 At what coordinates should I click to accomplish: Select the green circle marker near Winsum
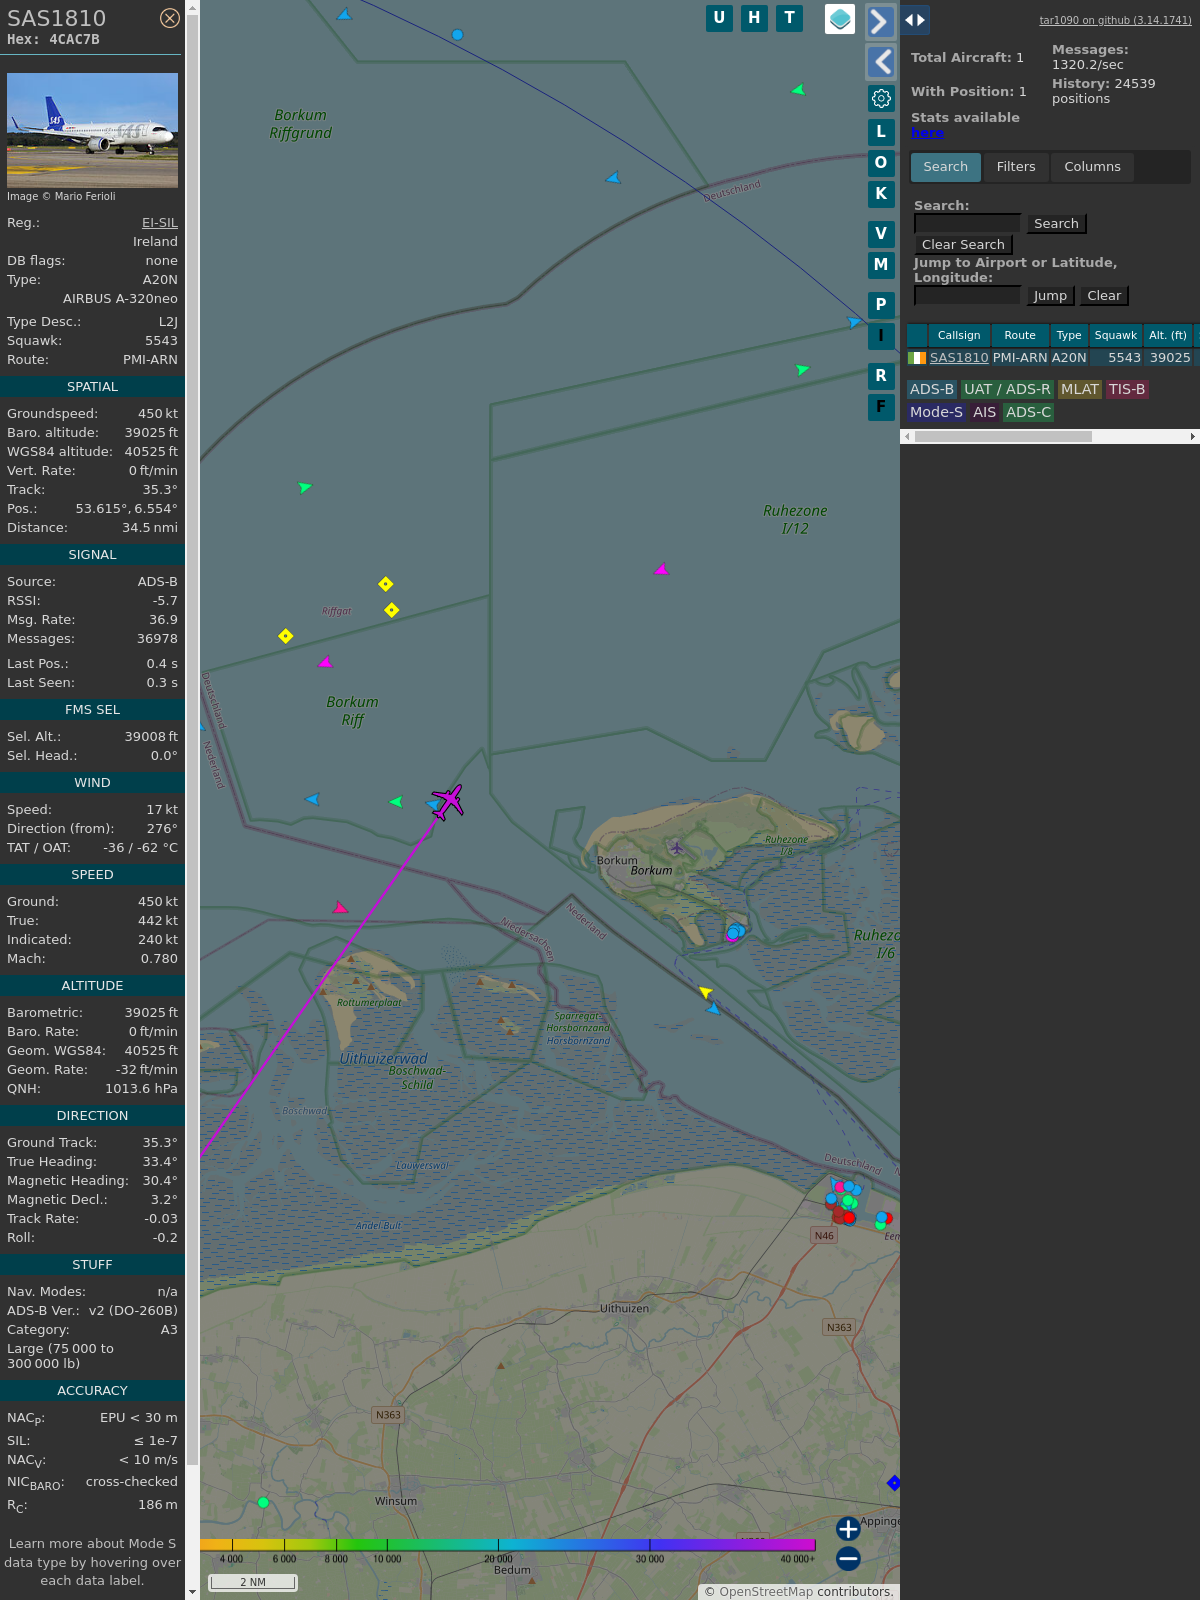point(263,1502)
